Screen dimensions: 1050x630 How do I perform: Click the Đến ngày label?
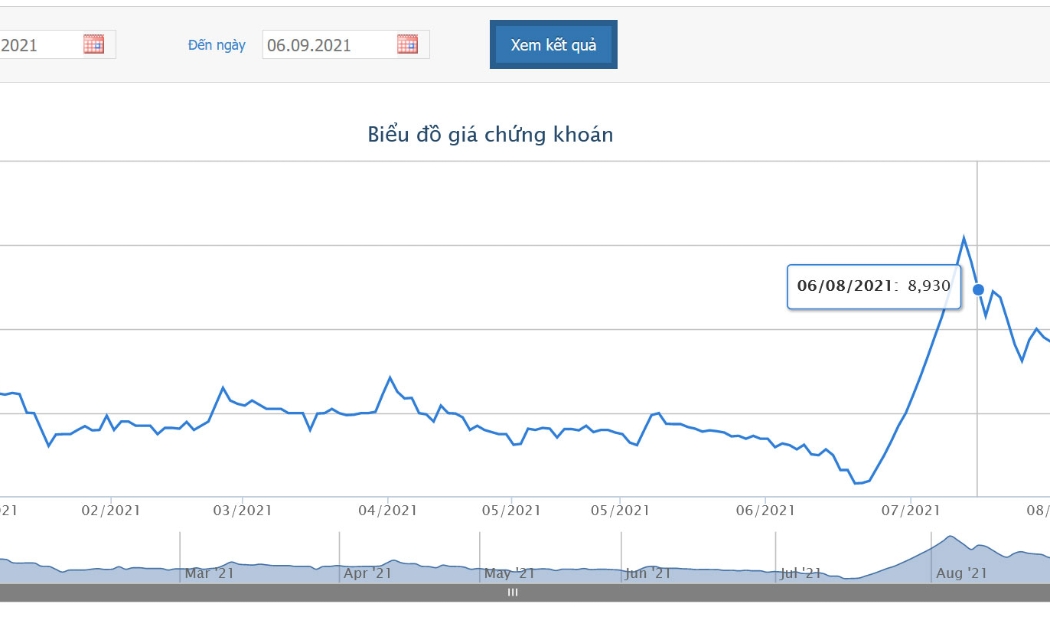[216, 45]
